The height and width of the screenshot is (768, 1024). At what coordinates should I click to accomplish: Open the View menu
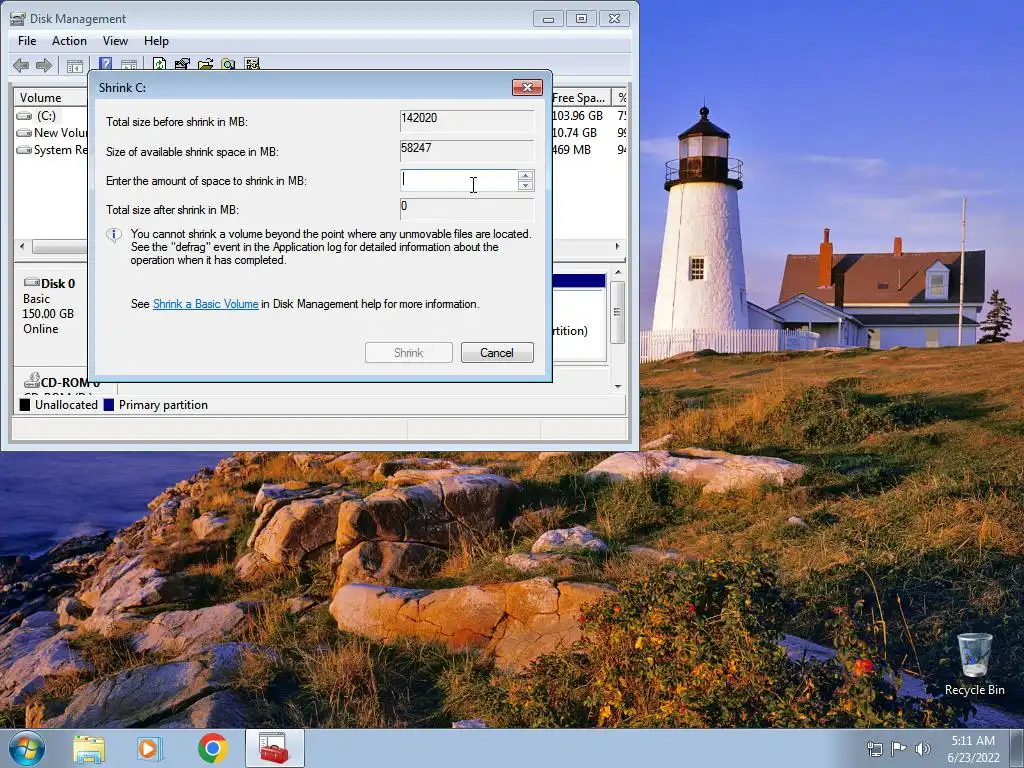tap(115, 40)
